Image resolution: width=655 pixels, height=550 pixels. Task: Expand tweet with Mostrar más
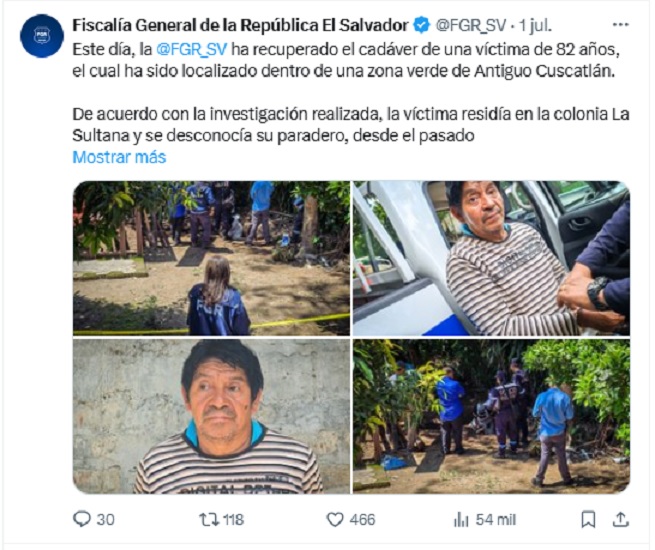(x=119, y=157)
